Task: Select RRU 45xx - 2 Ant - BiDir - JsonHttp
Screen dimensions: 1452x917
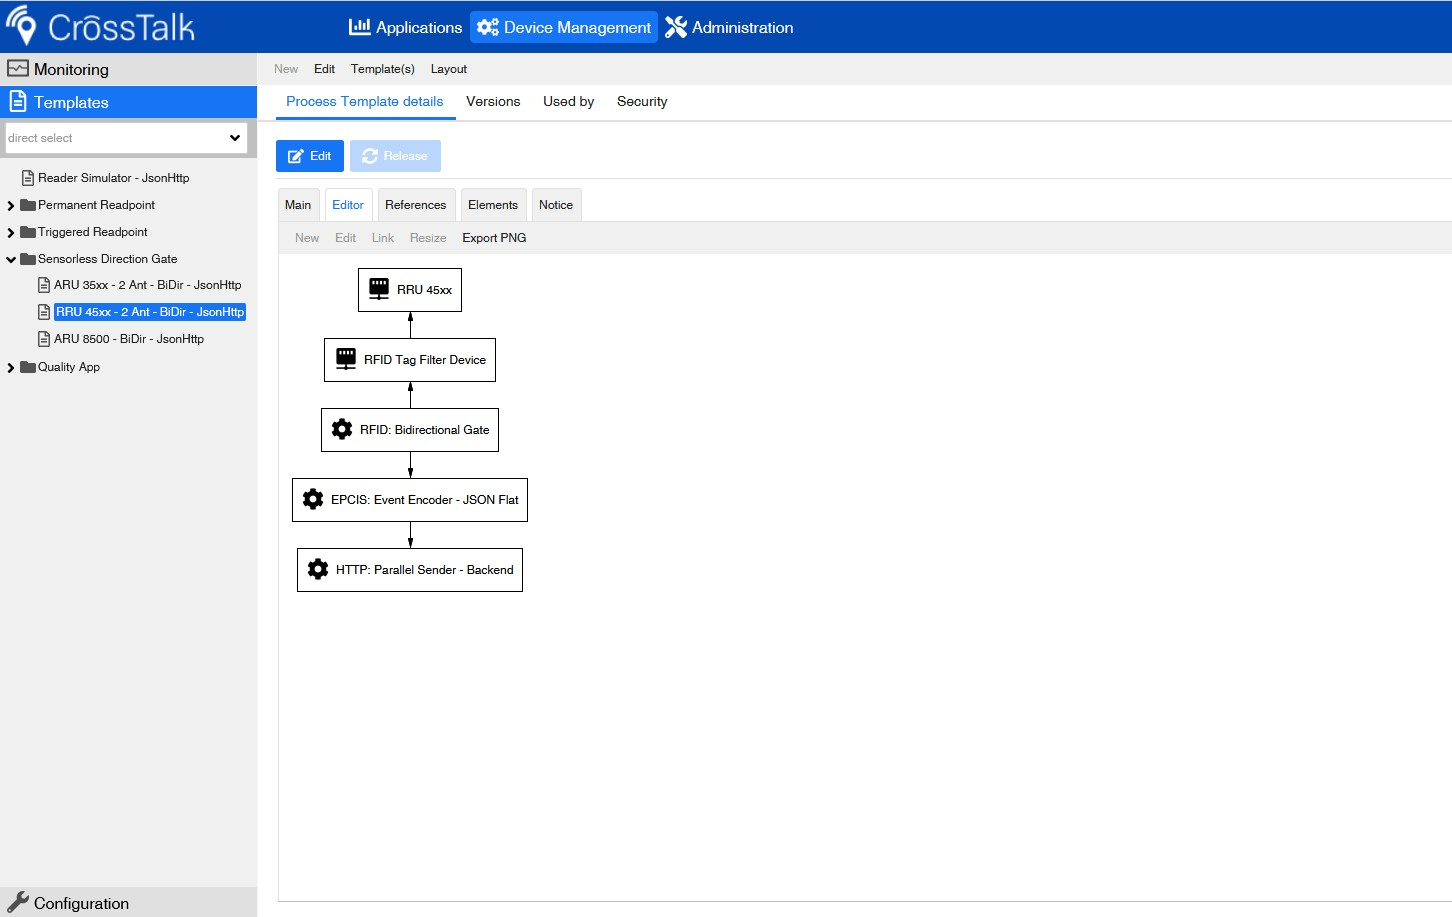Action: 150,312
